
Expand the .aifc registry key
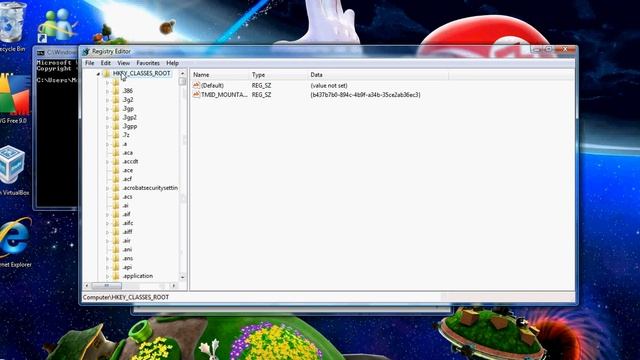(x=107, y=223)
